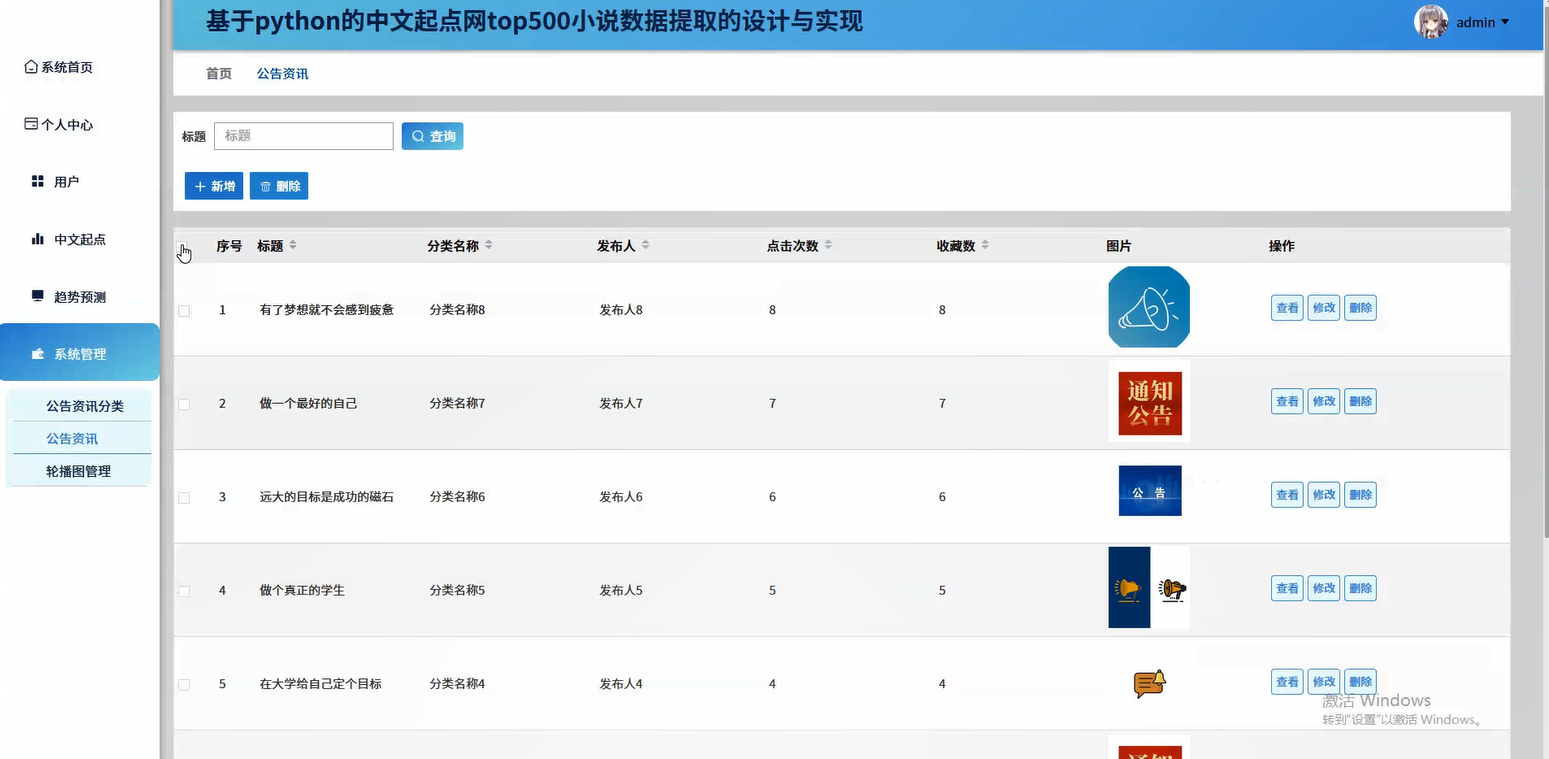Screen dimensions: 1549x759
Task: Click 删除 for 有了梦想就不会感到疲惫
Action: click(1361, 308)
